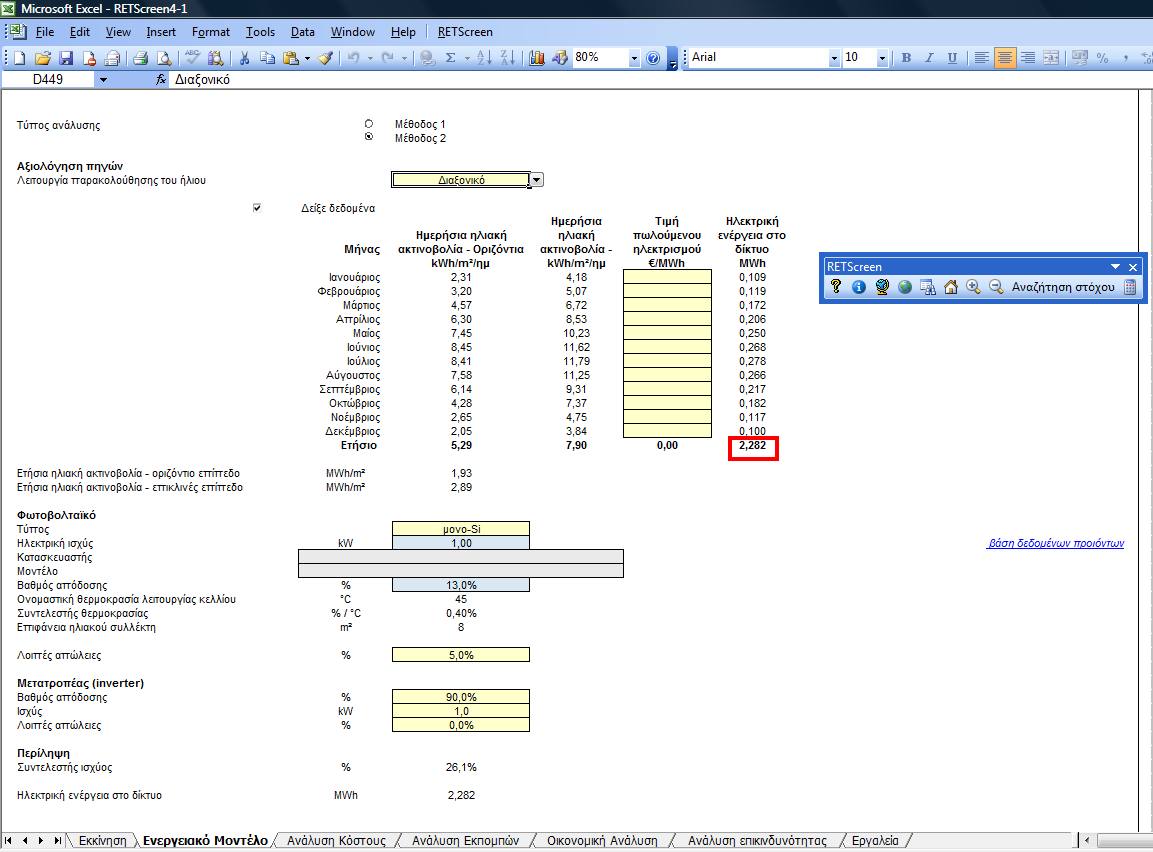The height and width of the screenshot is (852, 1153).
Task: Select the μονο-Si PV type cell
Action: coord(461,529)
